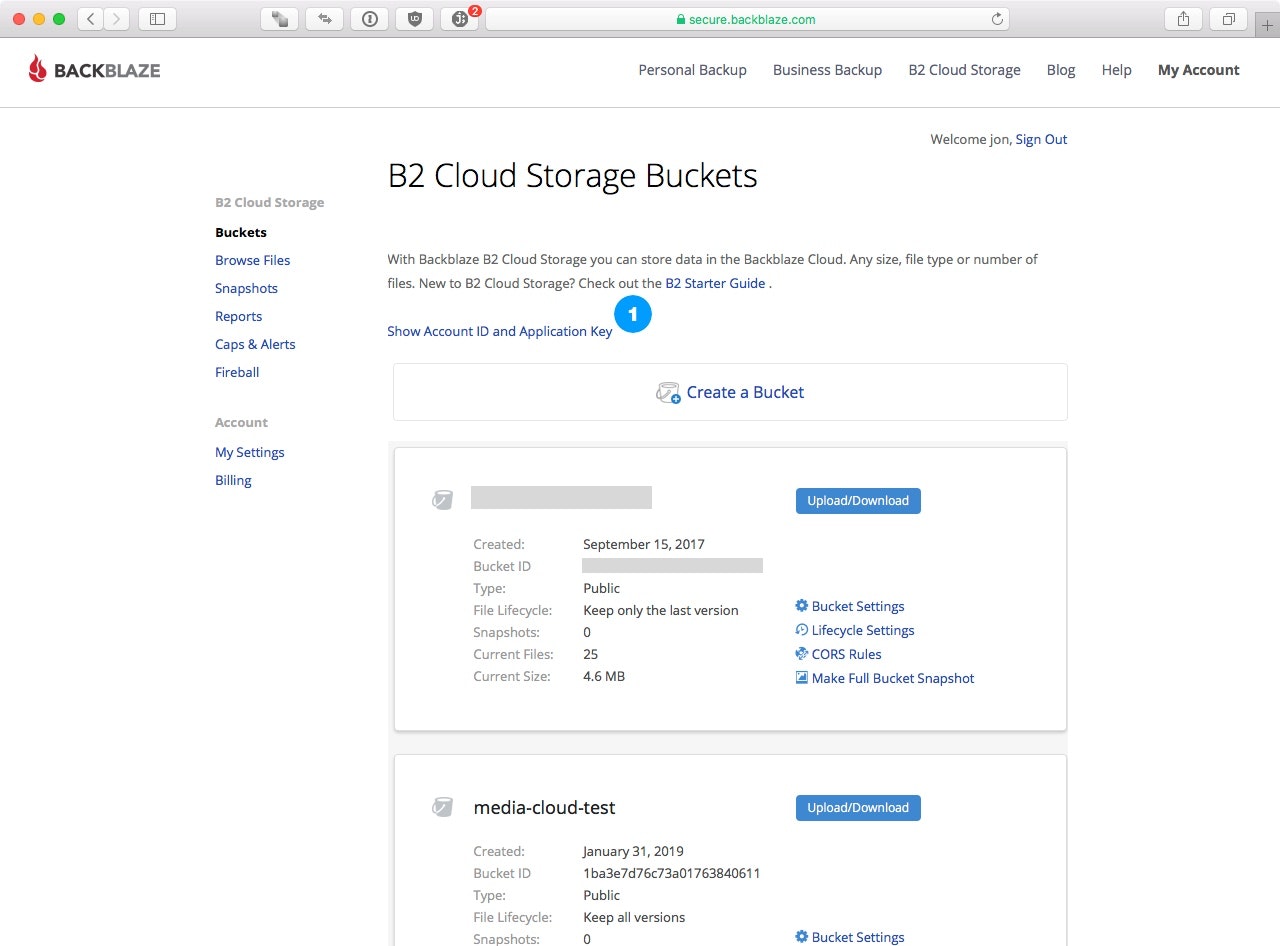Open Personal Backup in the top navigation
The width and height of the screenshot is (1280, 946).
click(693, 70)
